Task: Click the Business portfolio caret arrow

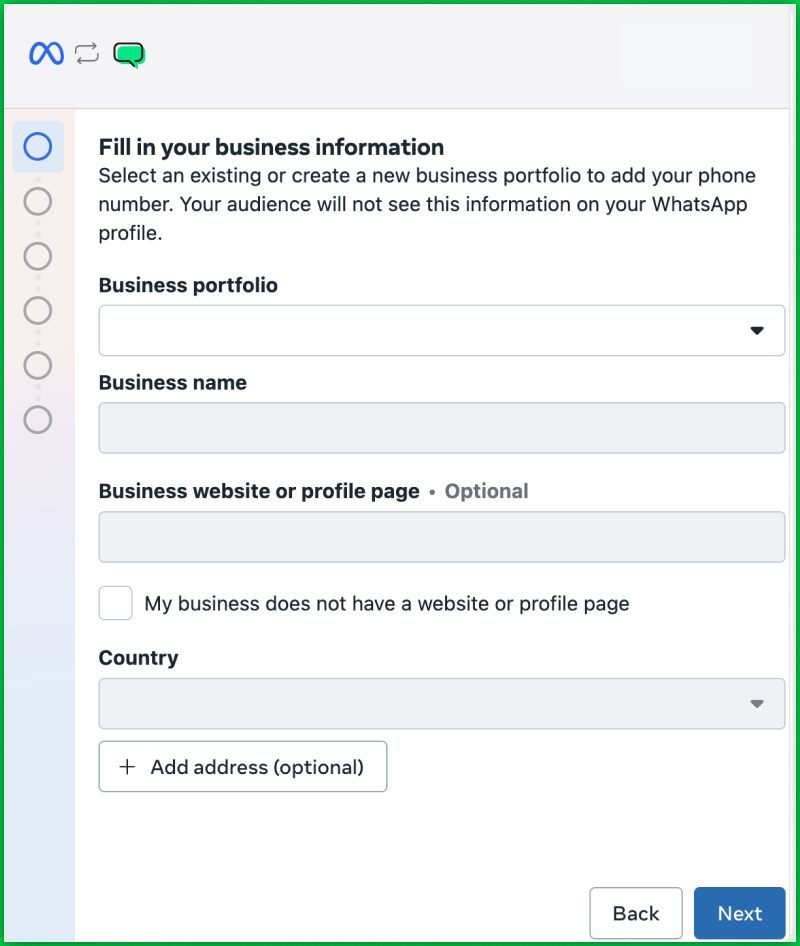Action: tap(757, 330)
